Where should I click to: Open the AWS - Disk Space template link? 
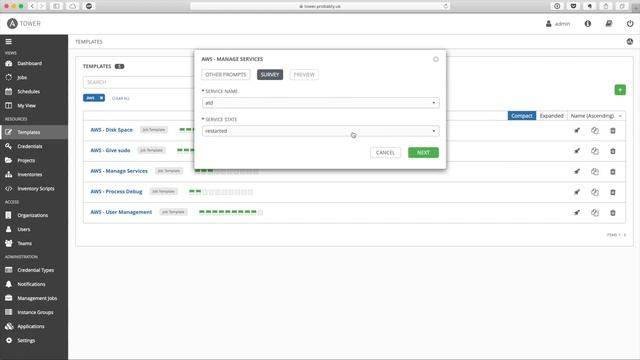pyautogui.click(x=111, y=130)
